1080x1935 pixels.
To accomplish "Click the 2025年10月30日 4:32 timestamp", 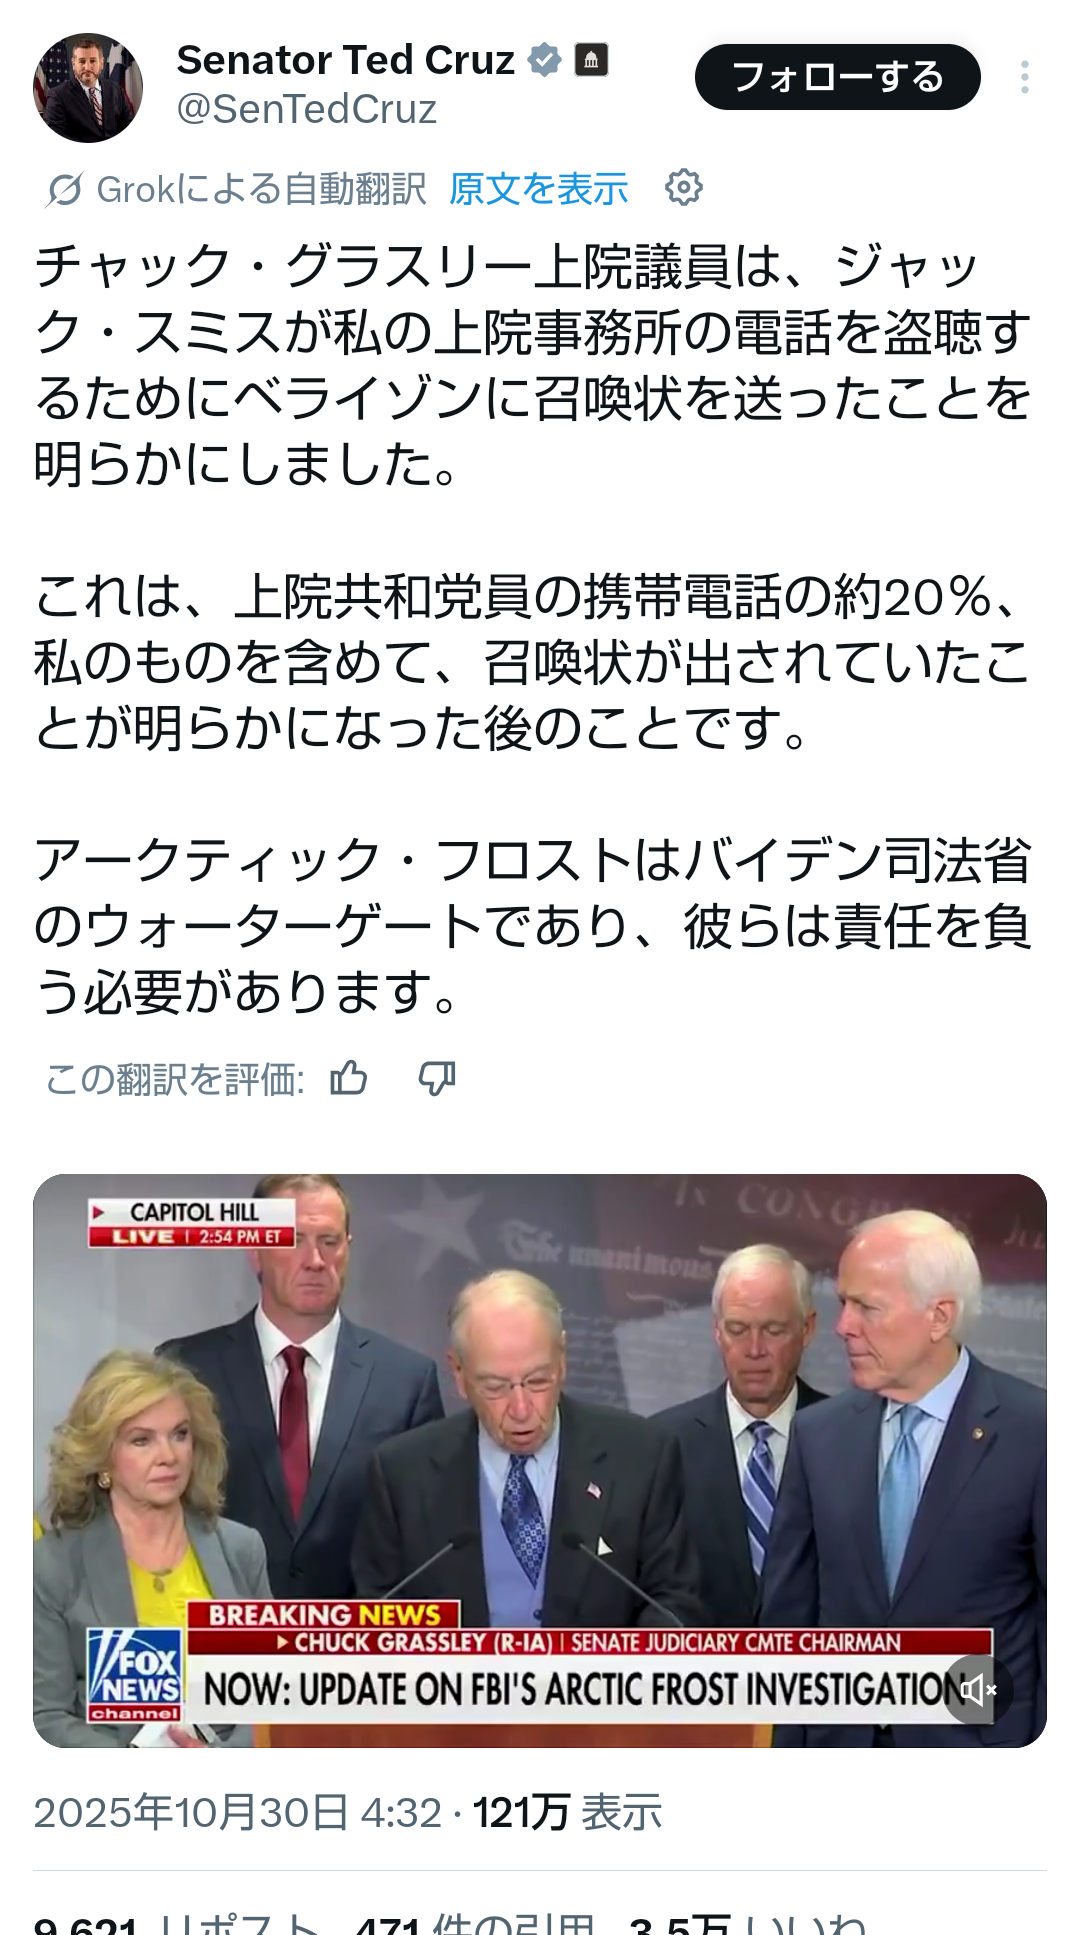I will pos(238,1813).
